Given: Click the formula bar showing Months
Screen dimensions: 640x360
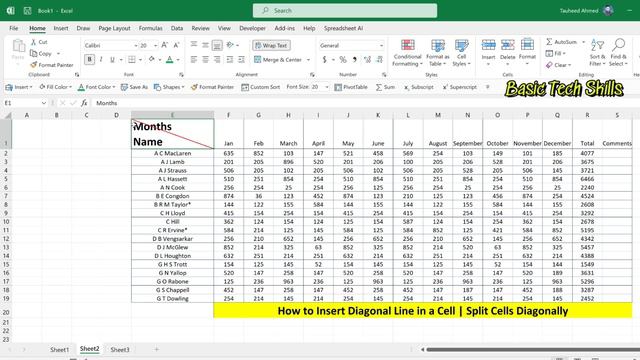Looking at the screenshot, I should pyautogui.click(x=365, y=103).
